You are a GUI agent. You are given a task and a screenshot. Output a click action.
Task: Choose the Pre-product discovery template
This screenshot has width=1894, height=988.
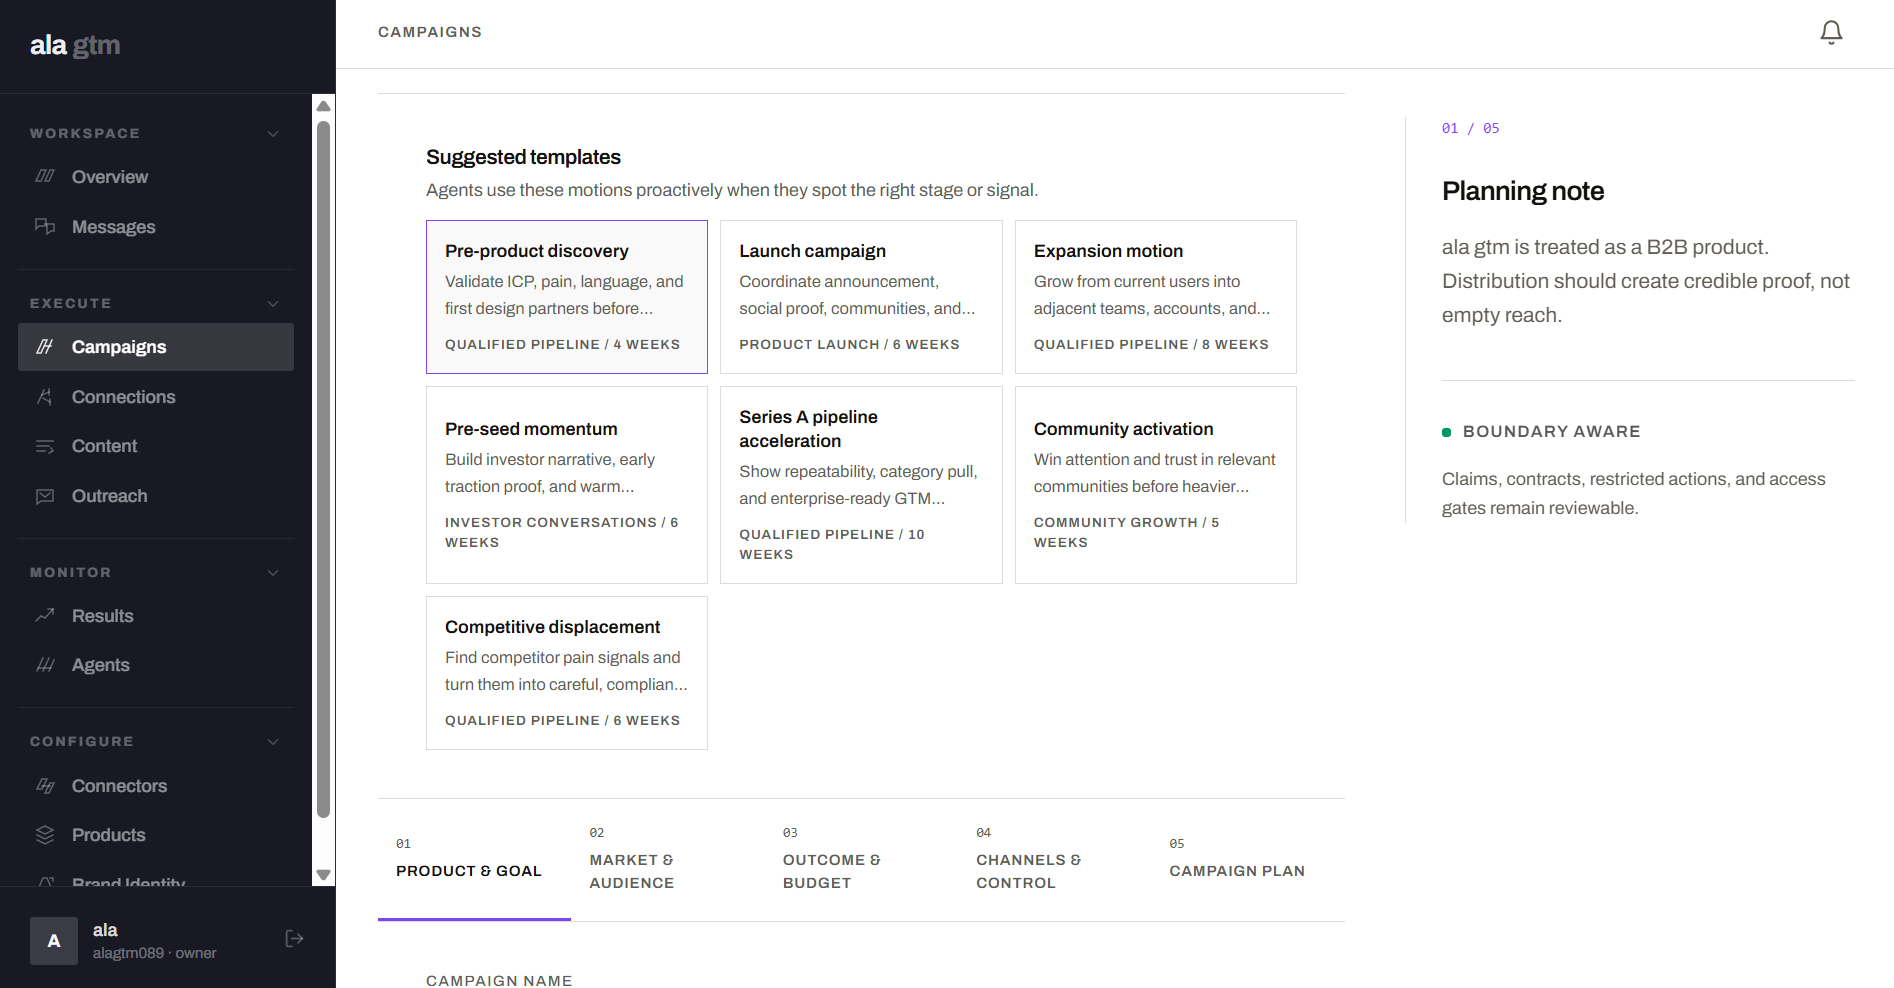pos(567,297)
